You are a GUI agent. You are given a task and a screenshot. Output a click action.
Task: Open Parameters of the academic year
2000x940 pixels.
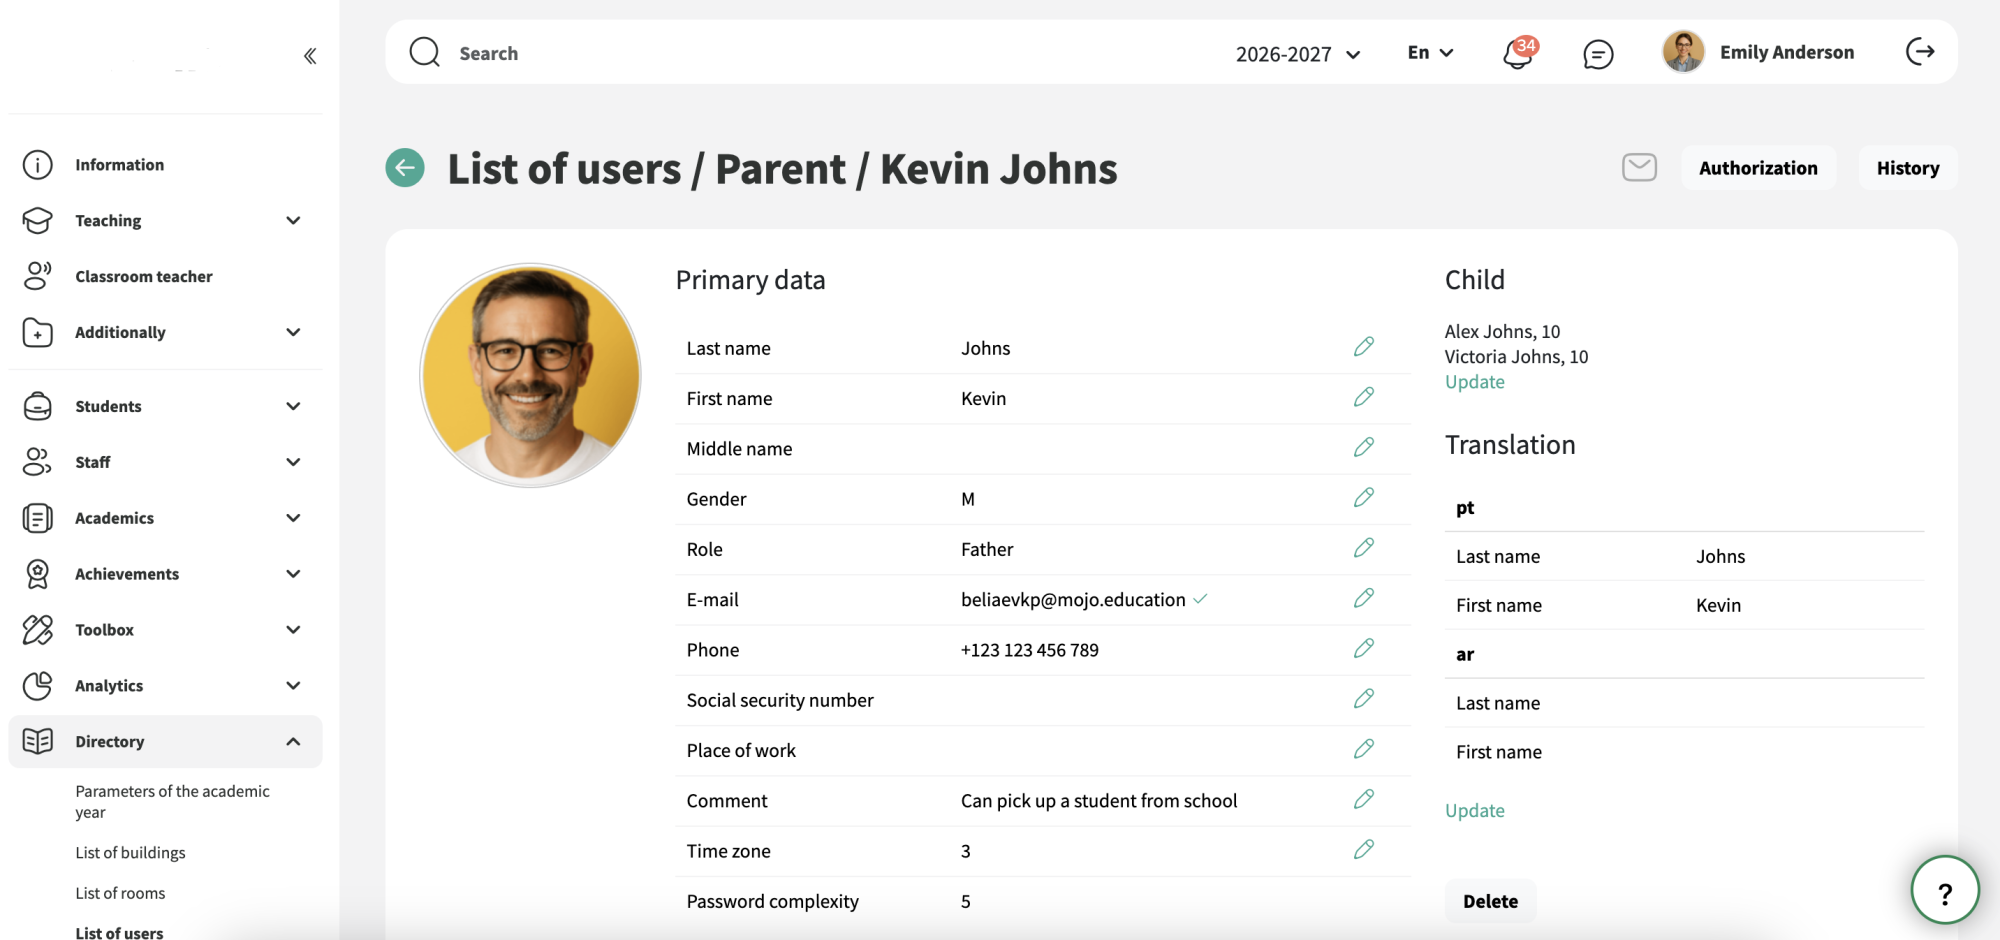coord(172,801)
